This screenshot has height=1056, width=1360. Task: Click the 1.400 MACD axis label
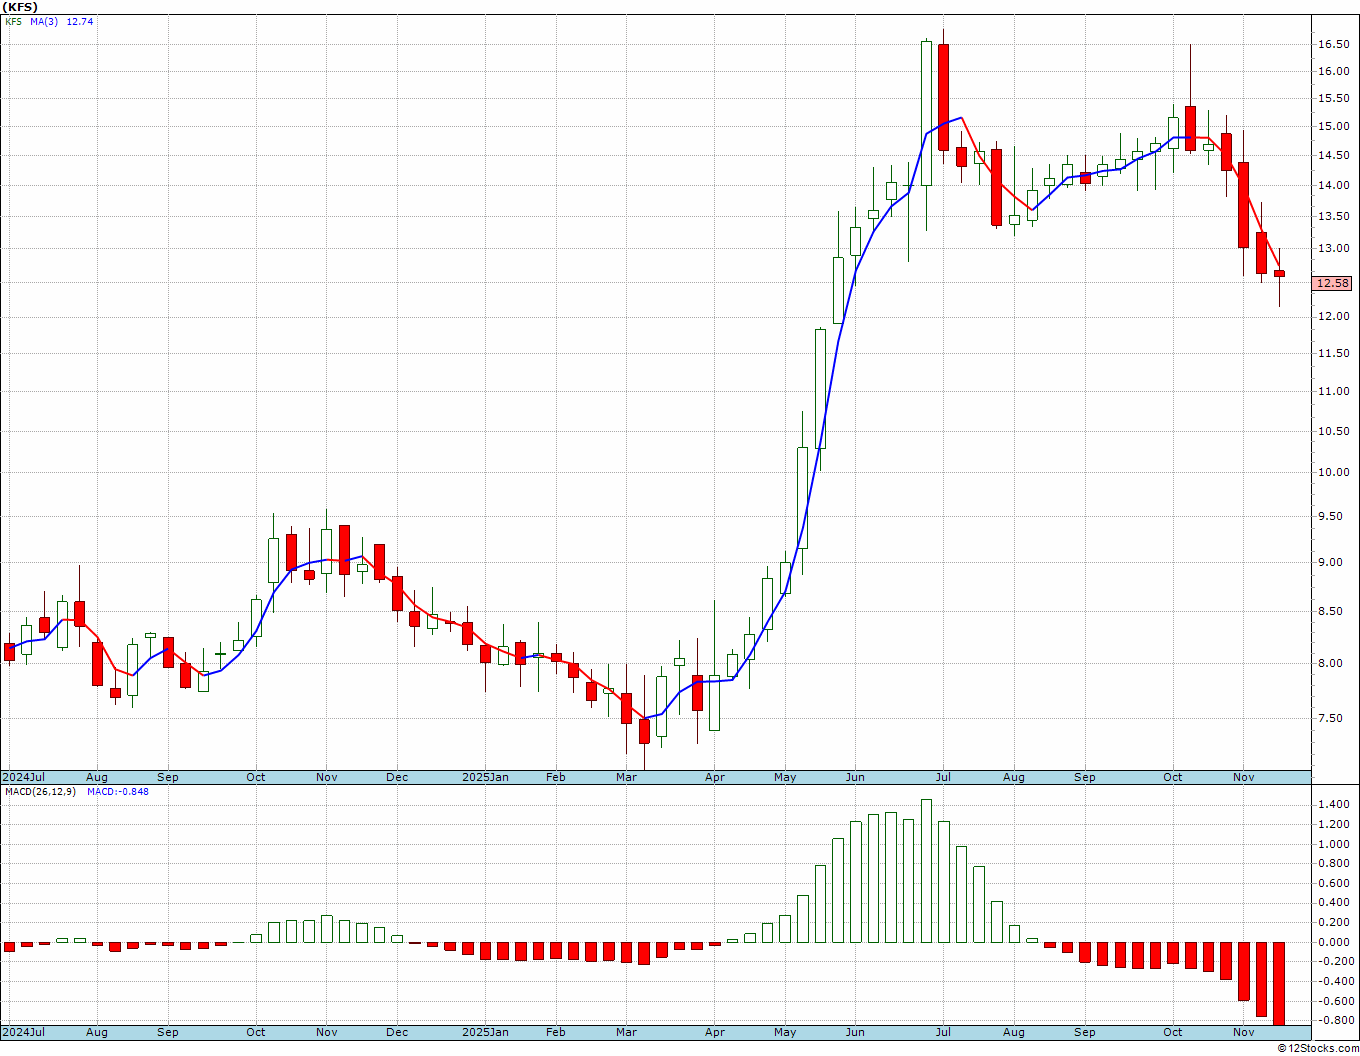pos(1333,804)
